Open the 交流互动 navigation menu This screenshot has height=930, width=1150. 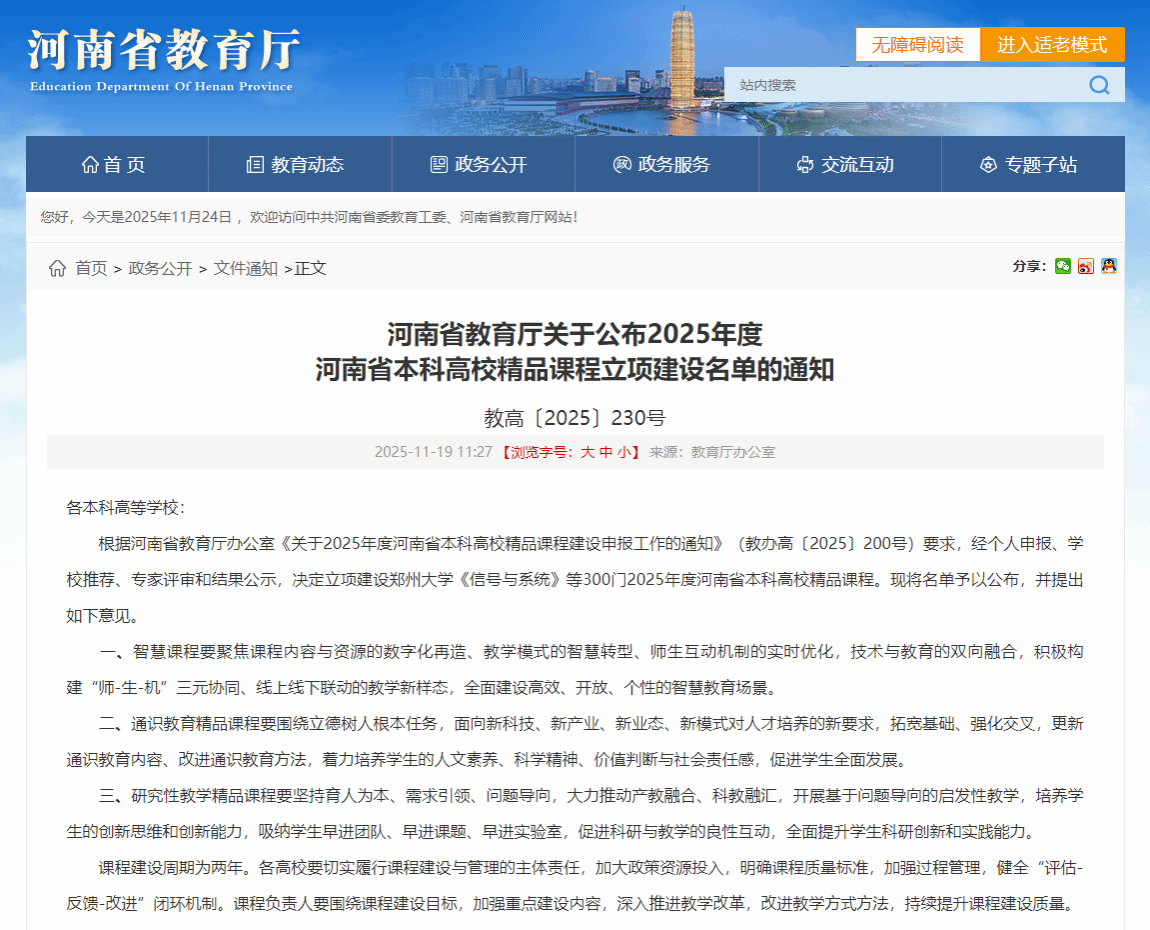coord(845,165)
